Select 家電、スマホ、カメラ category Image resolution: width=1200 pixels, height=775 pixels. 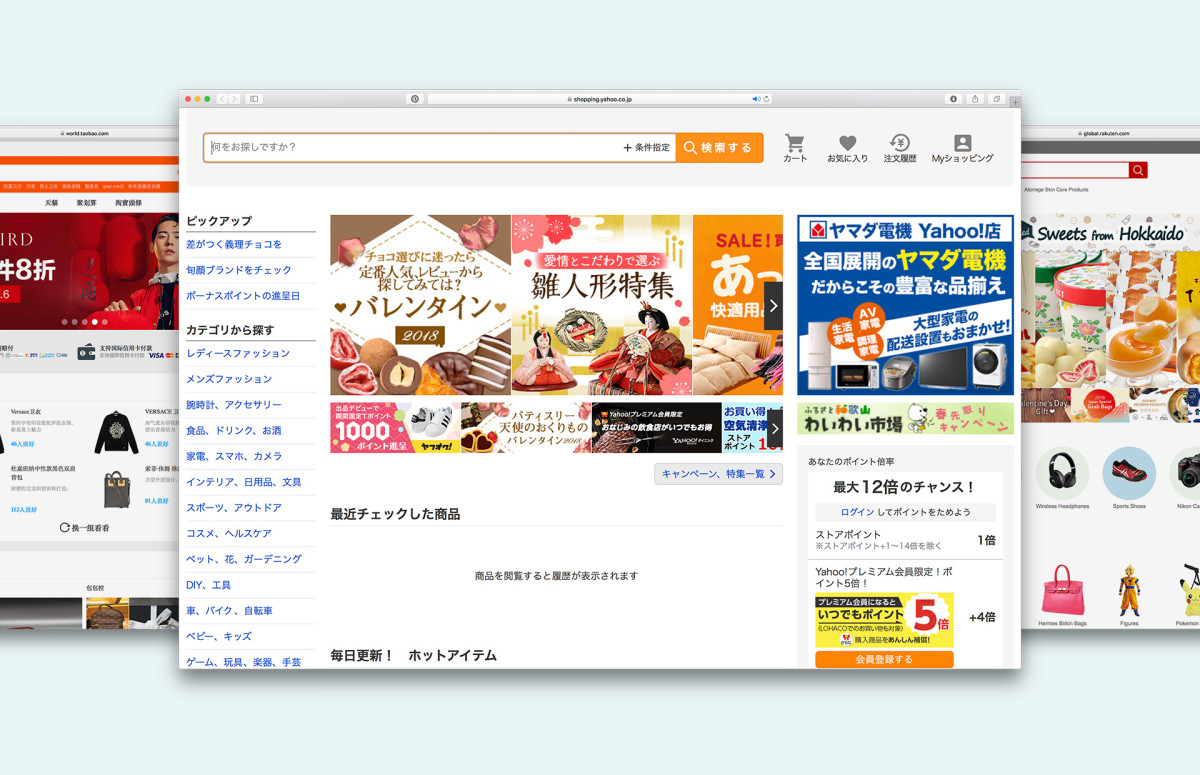(x=234, y=456)
